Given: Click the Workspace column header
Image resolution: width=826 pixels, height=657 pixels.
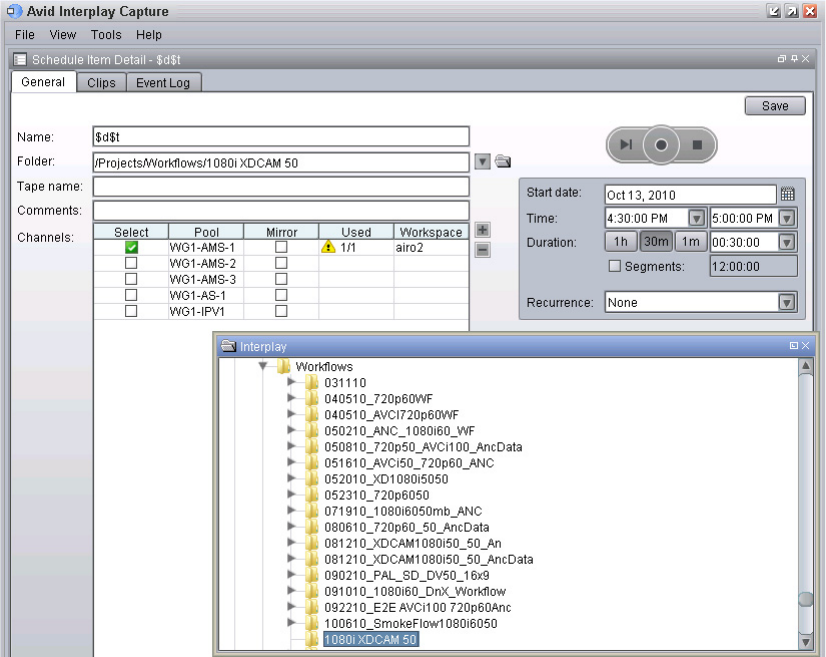Looking at the screenshot, I should (x=431, y=232).
